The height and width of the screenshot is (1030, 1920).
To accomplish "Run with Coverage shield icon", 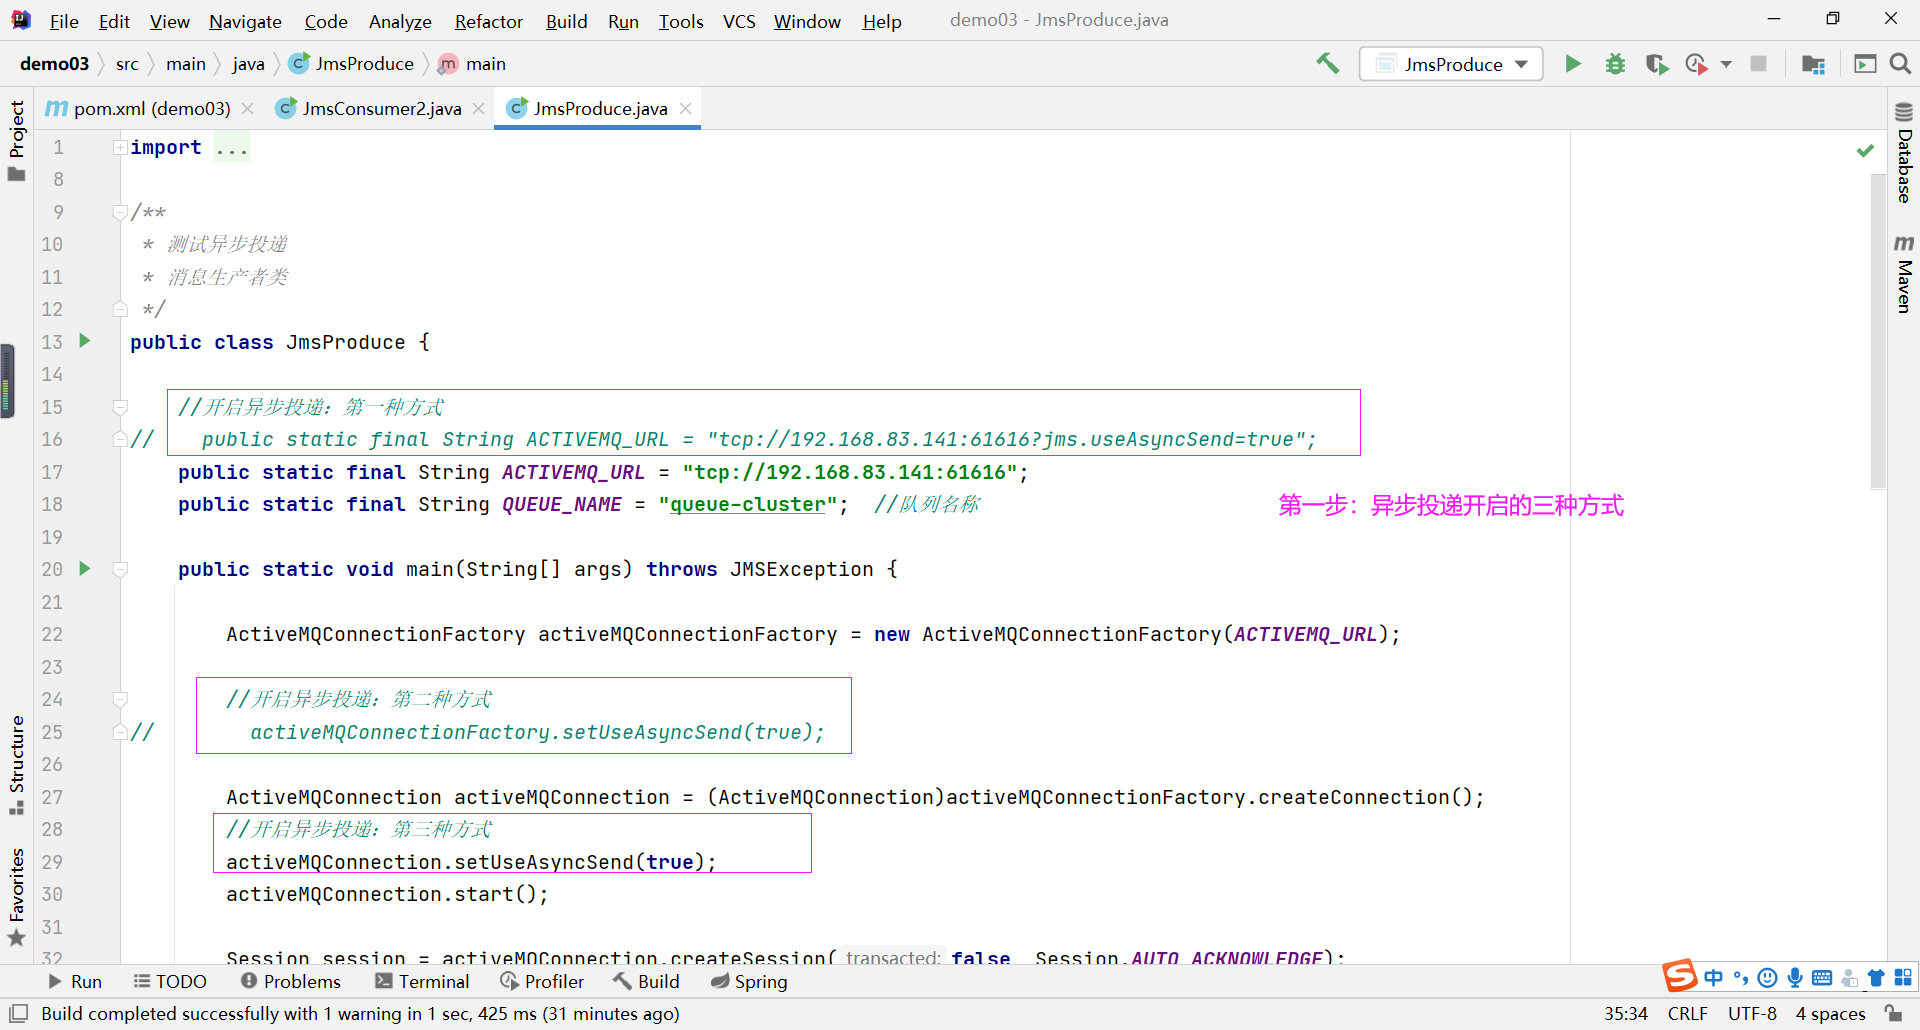I will point(1657,64).
